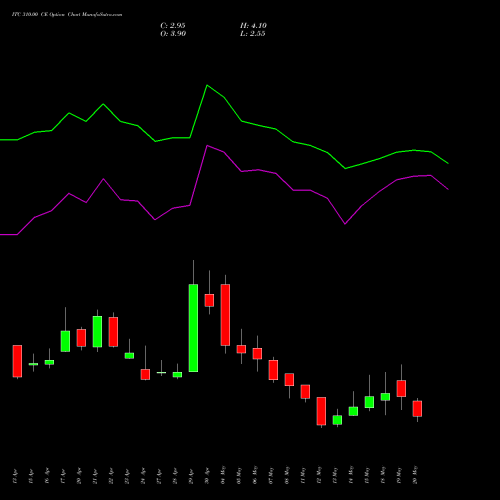
Task: Click the '17 Apr' date axis label
Action: [64, 476]
